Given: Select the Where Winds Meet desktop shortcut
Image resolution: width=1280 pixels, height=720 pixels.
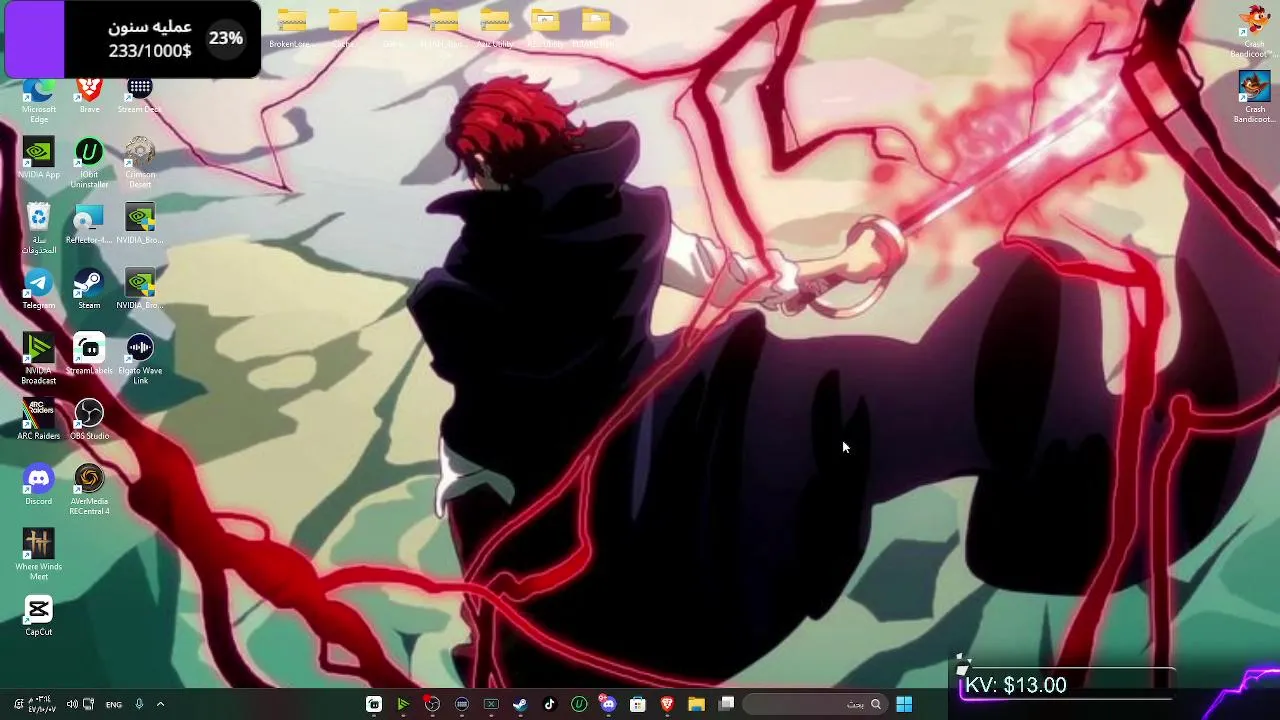Looking at the screenshot, I should point(38,555).
